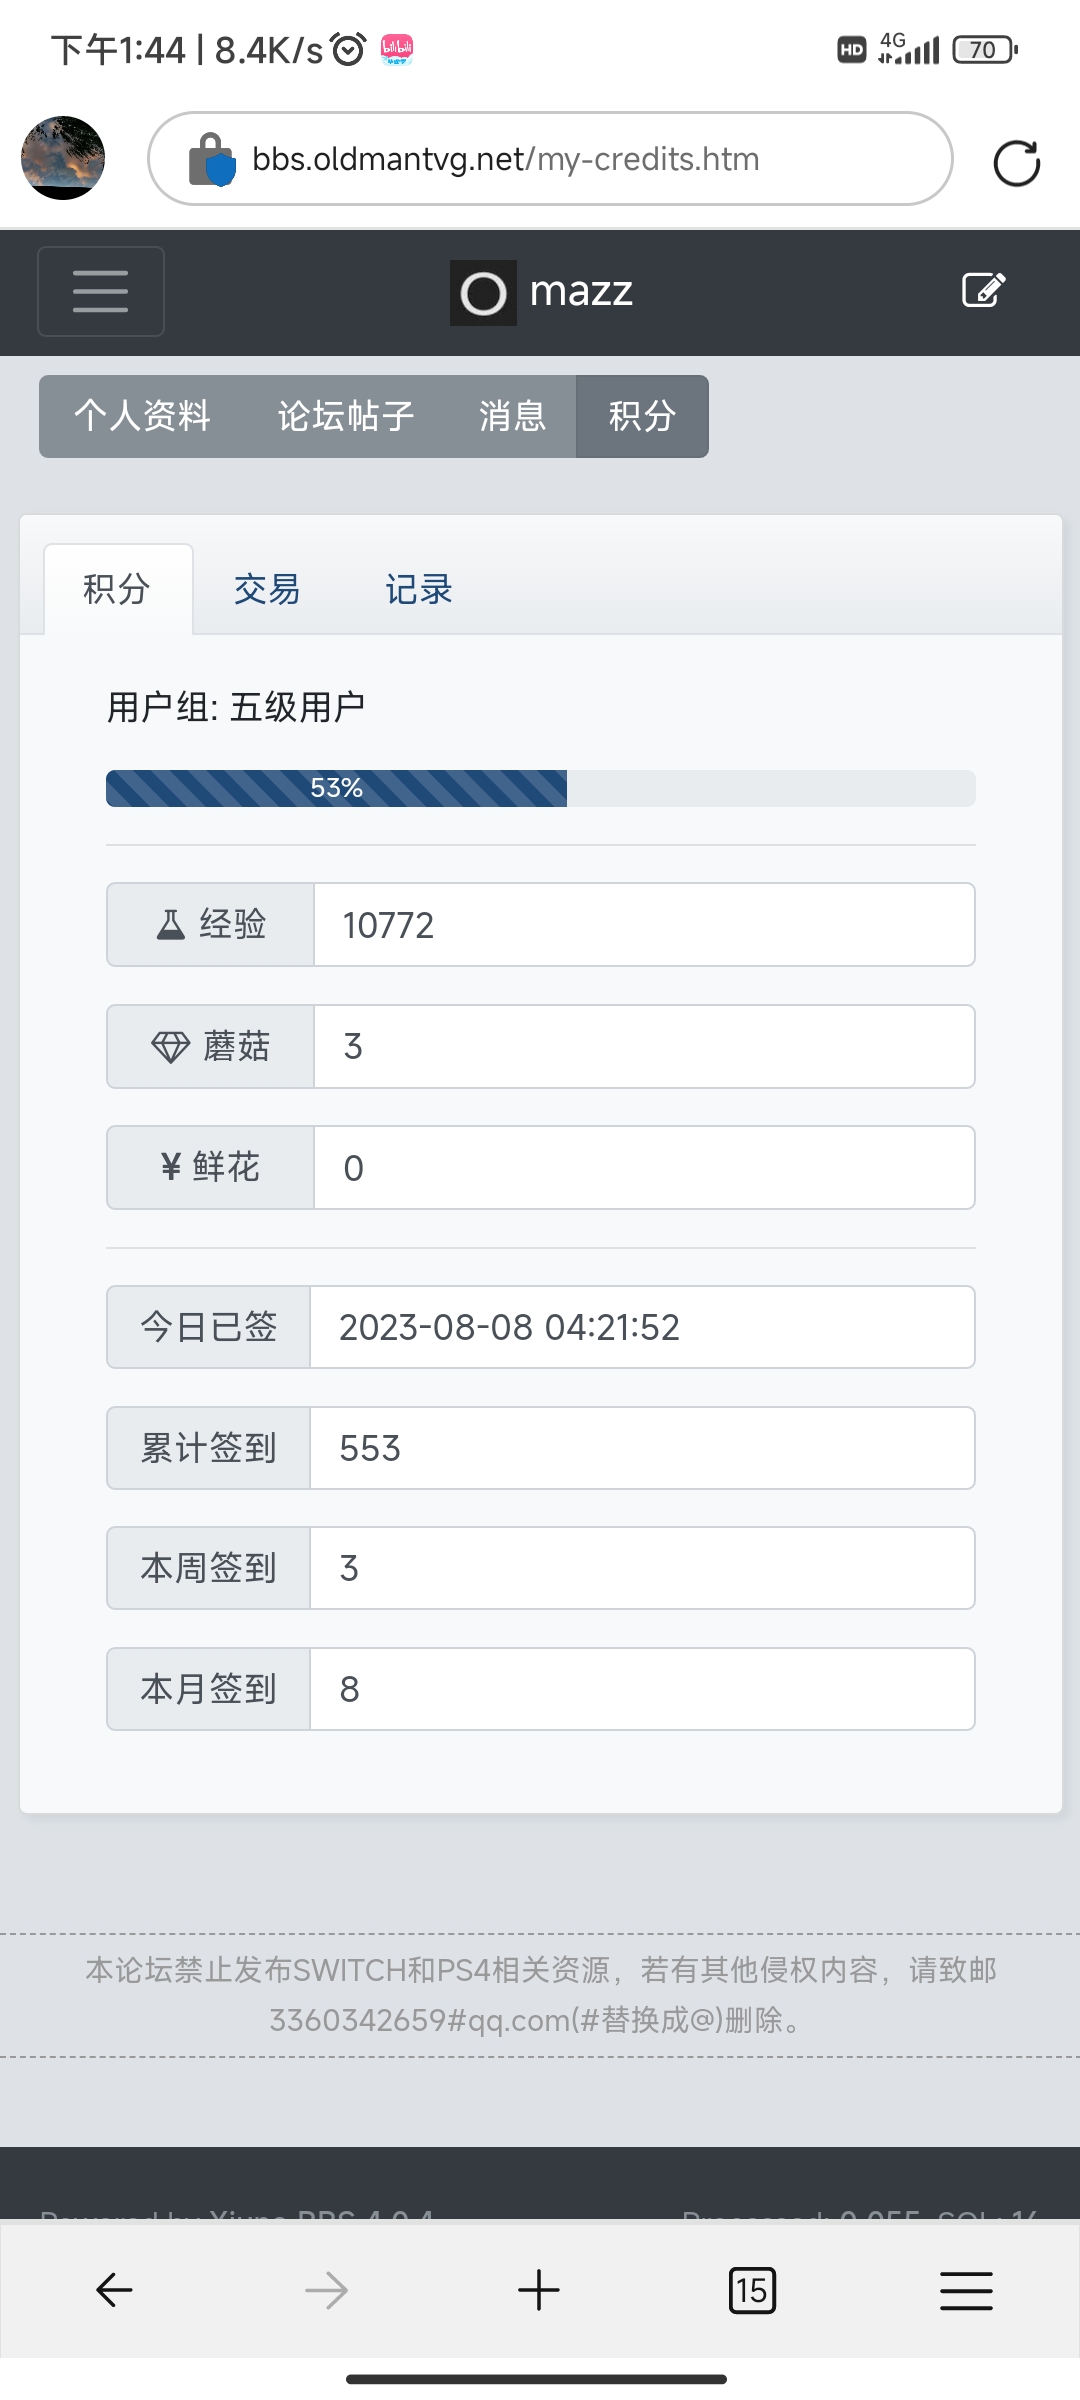Click the 53% user level progress bar

click(540, 788)
